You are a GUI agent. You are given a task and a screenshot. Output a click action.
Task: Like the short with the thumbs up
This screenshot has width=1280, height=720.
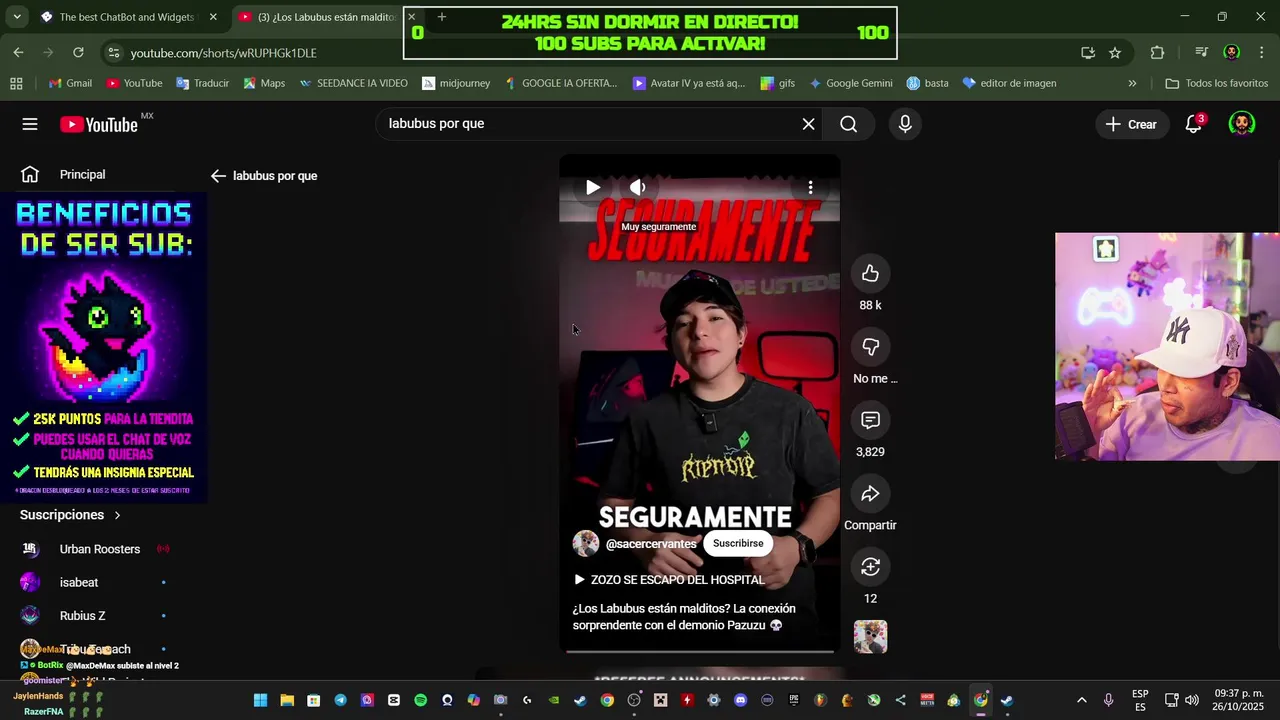point(870,274)
